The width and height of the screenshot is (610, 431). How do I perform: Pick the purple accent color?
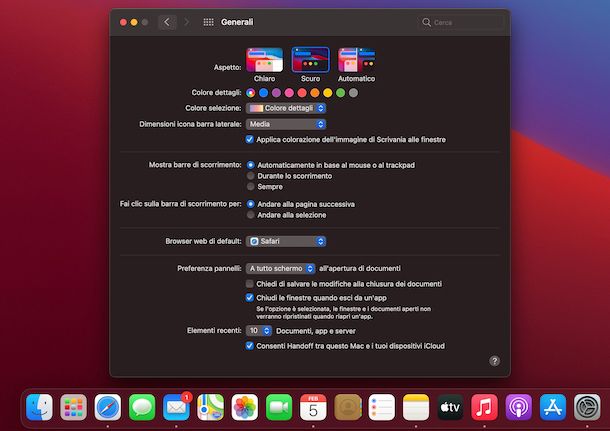pos(277,93)
